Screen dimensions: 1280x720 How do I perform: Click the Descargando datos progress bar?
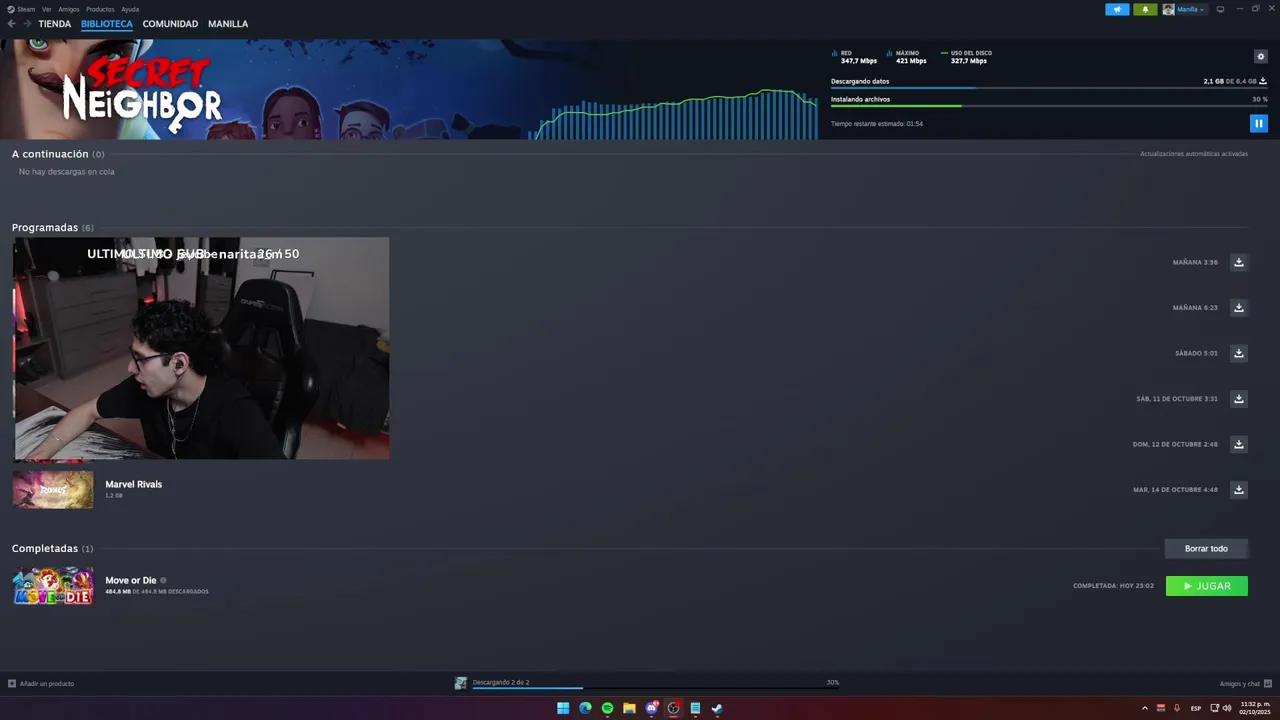pos(1049,88)
